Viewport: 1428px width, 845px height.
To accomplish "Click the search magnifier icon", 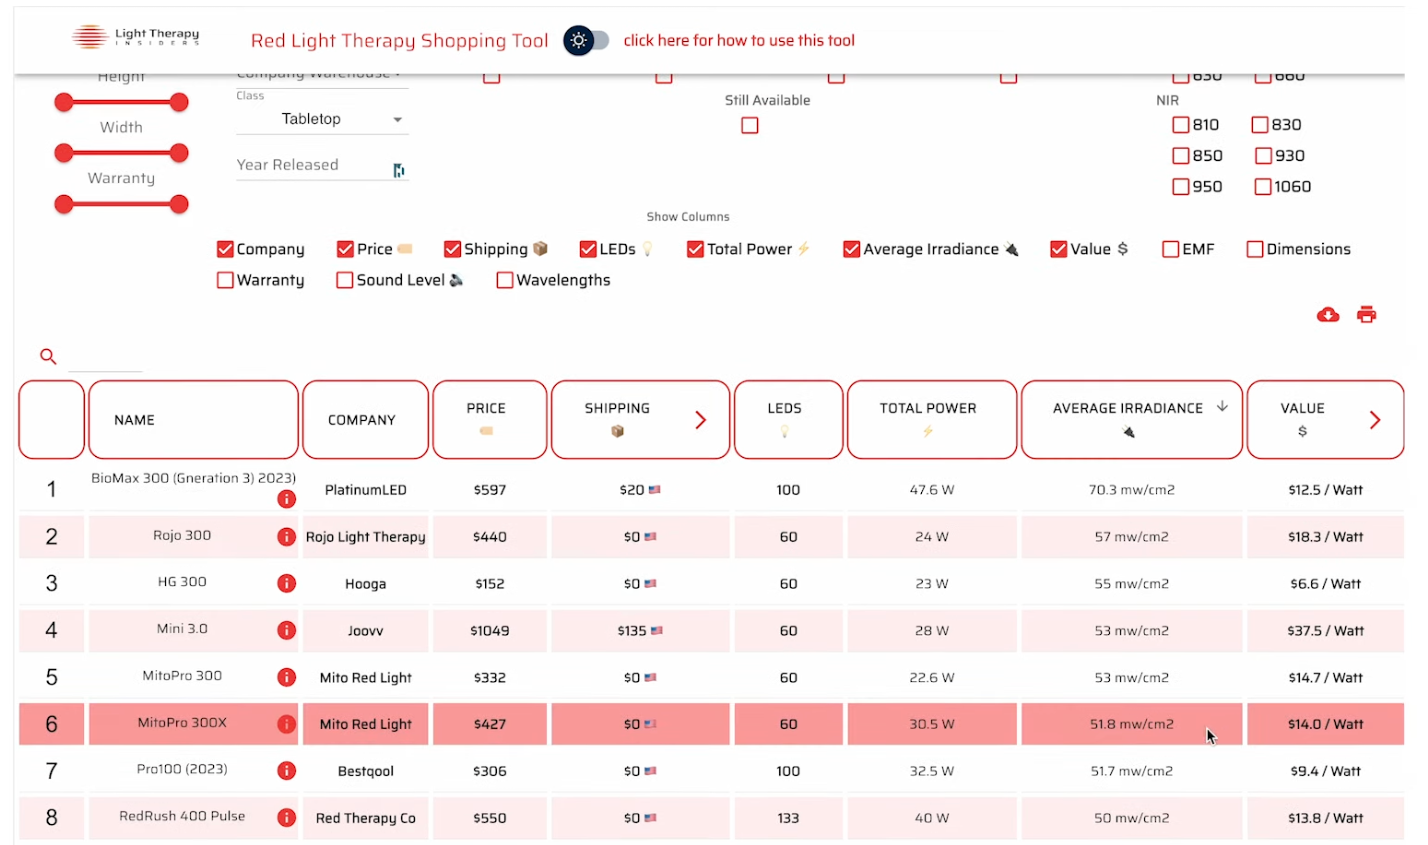I will (48, 356).
